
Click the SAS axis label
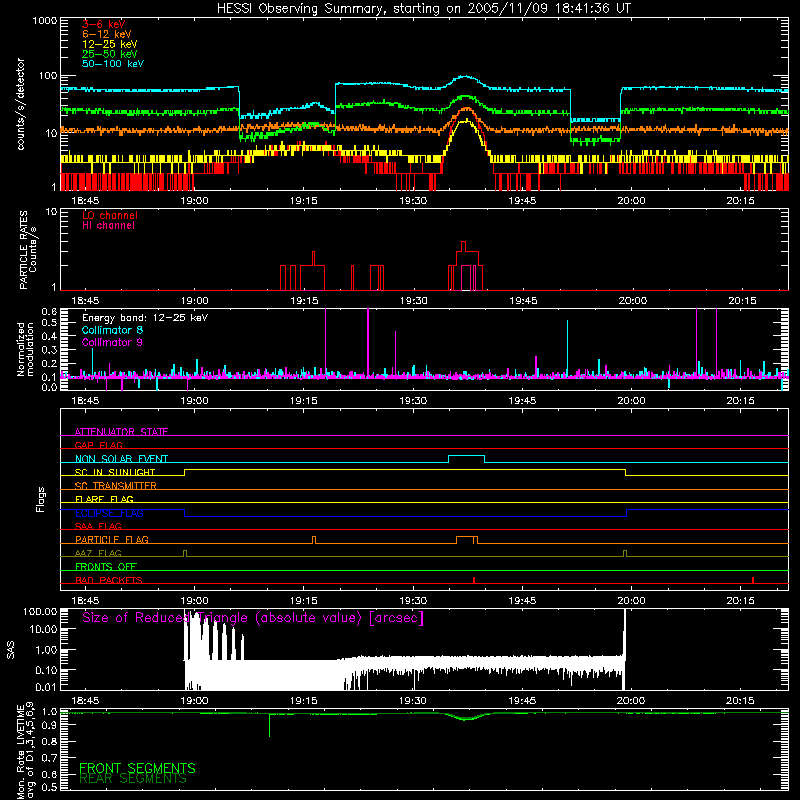pyautogui.click(x=10, y=650)
